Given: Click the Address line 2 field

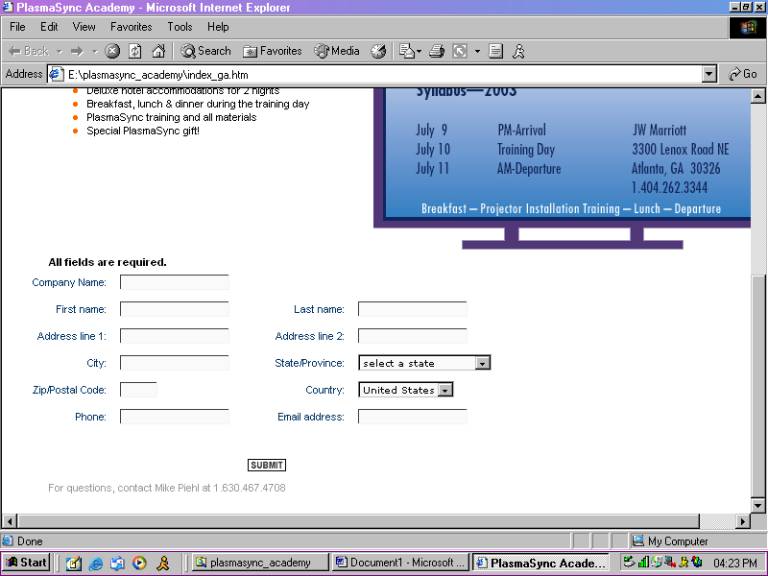Looking at the screenshot, I should pos(412,336).
